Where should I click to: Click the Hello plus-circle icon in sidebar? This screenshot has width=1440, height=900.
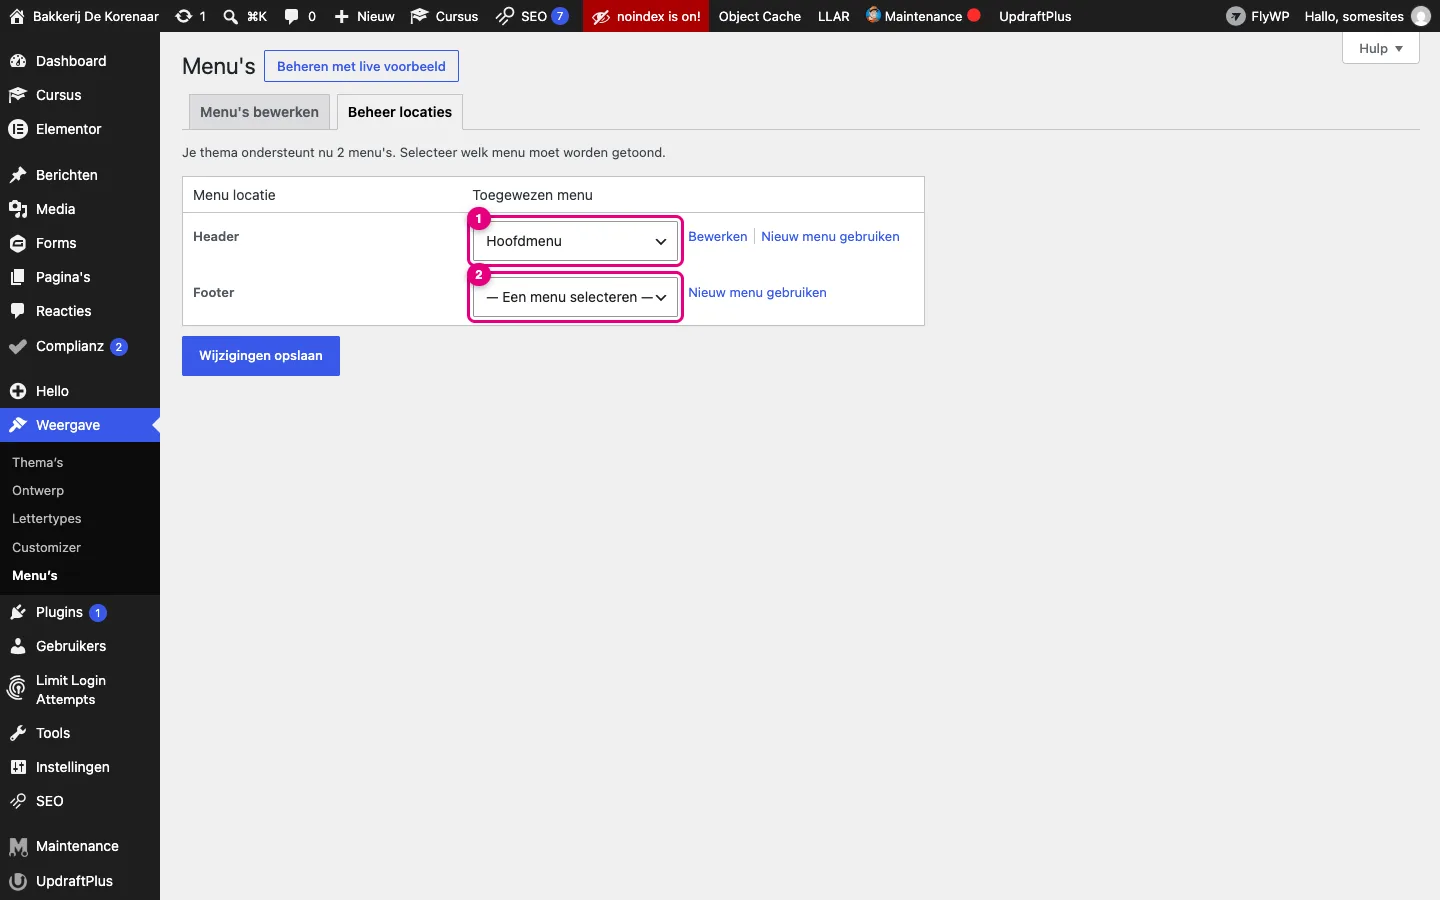(18, 391)
